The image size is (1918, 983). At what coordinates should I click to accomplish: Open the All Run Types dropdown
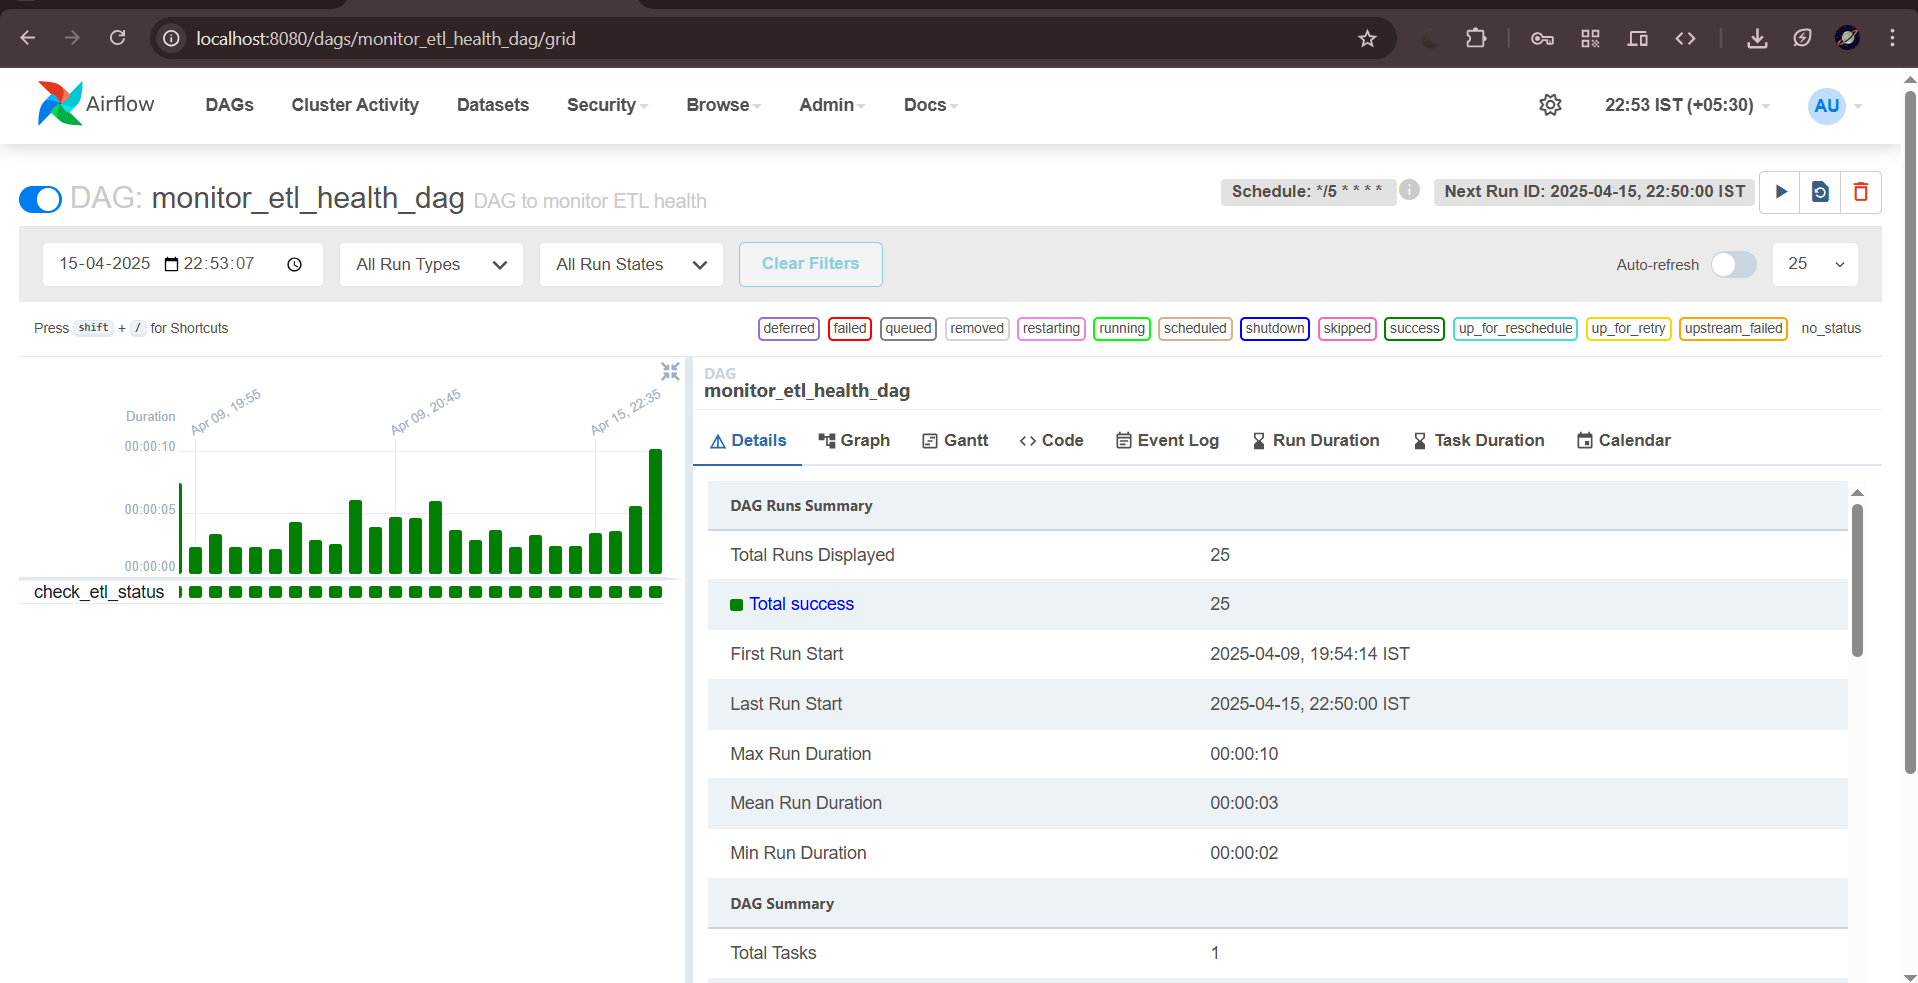point(430,264)
